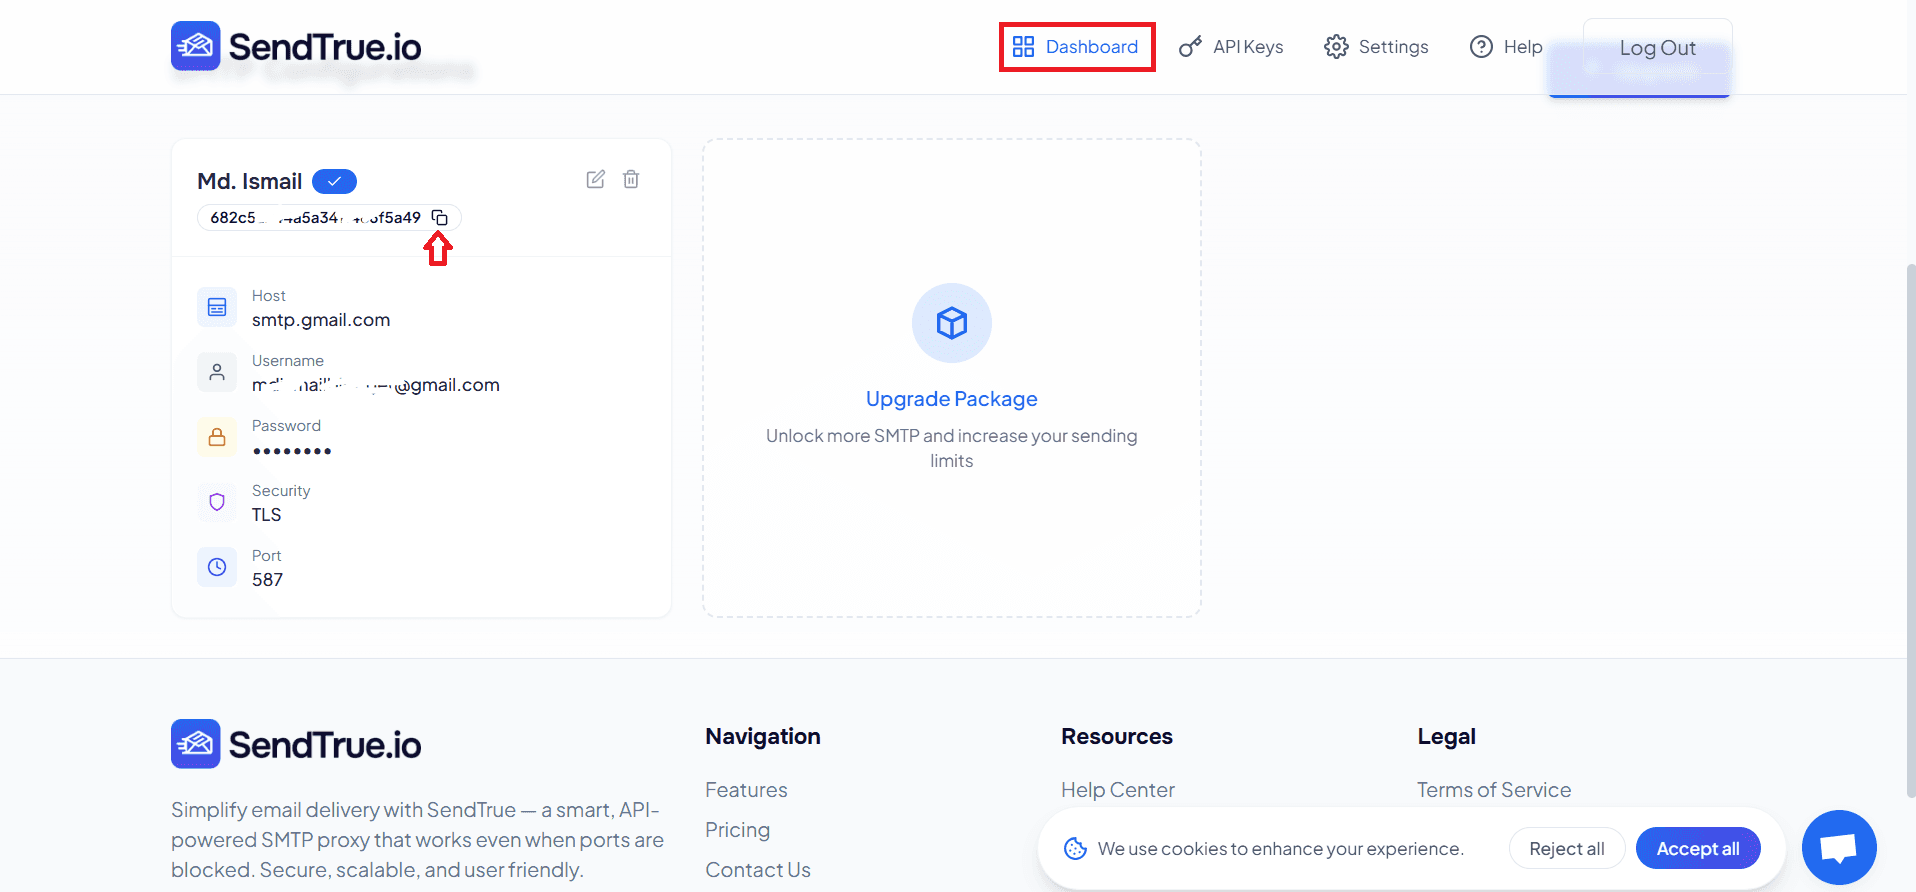The height and width of the screenshot is (892, 1916).
Task: Open the Help menu item
Action: [1506, 47]
